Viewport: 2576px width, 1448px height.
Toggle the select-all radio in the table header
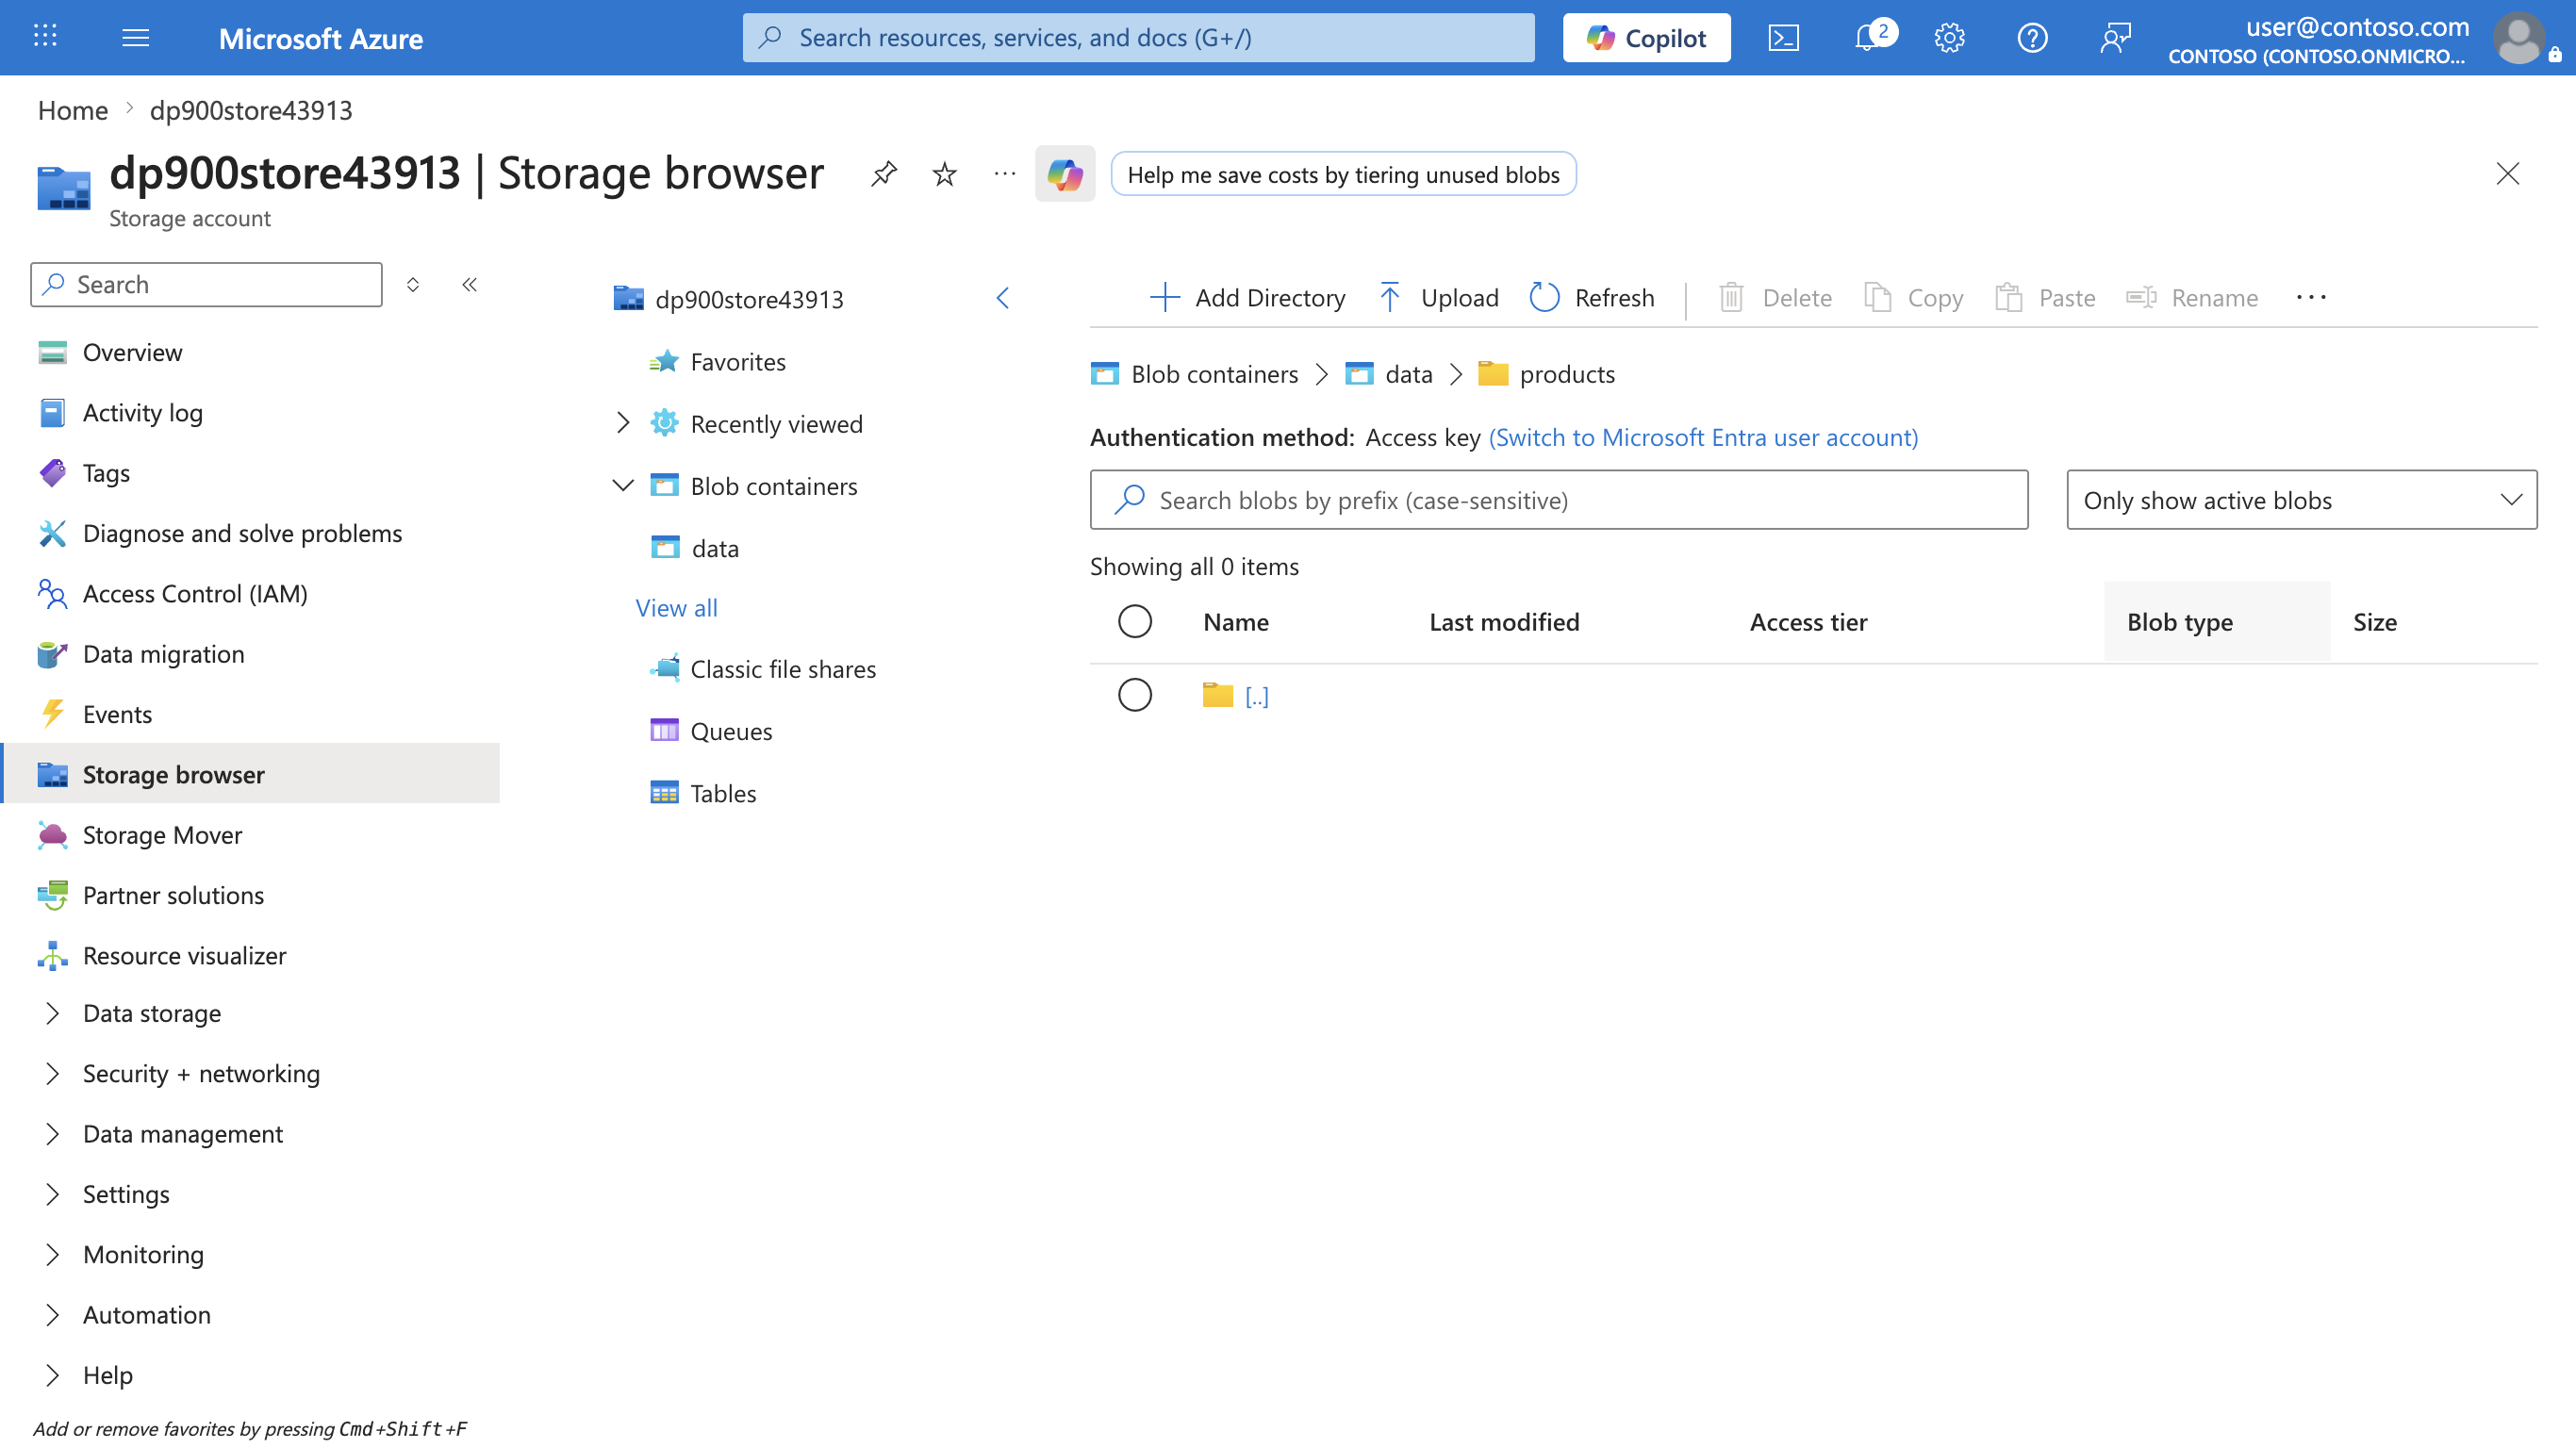point(1134,622)
